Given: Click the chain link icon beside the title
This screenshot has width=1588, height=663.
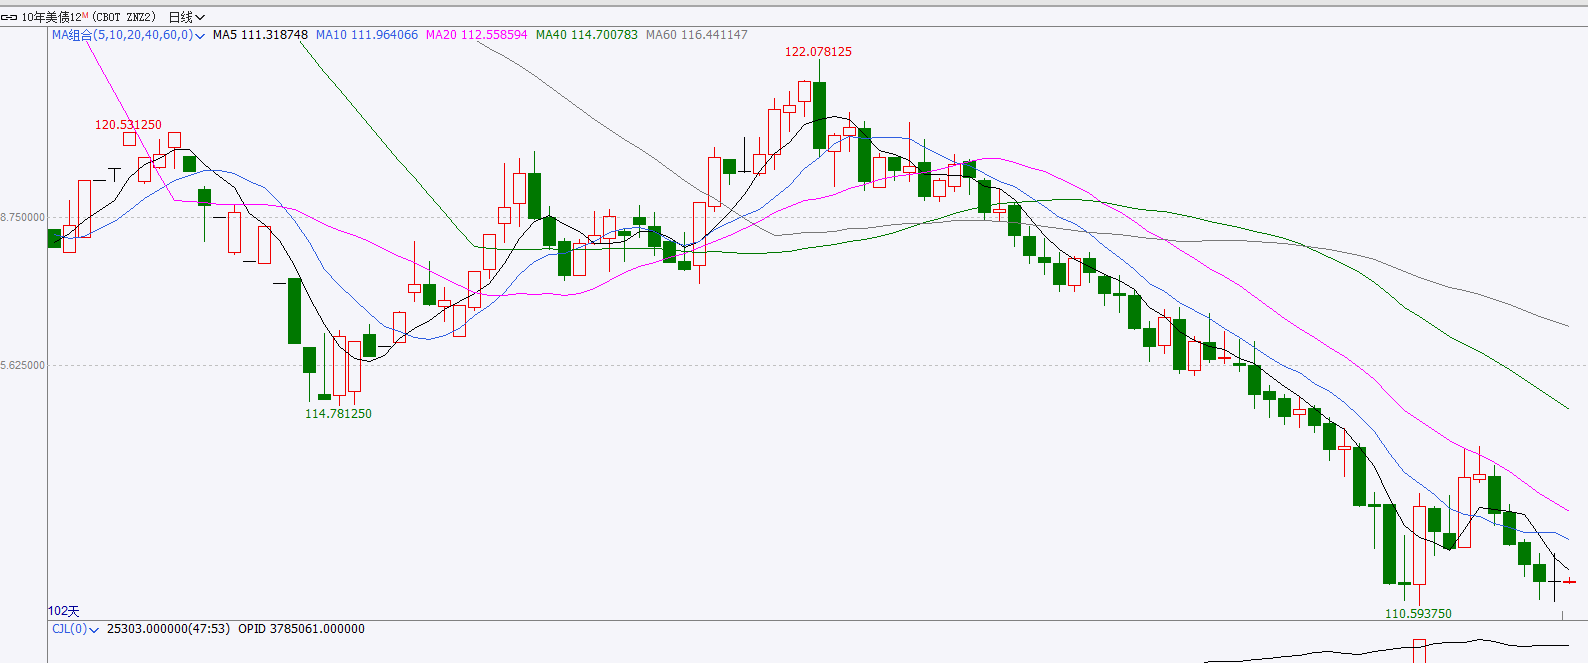Looking at the screenshot, I should (x=9, y=17).
